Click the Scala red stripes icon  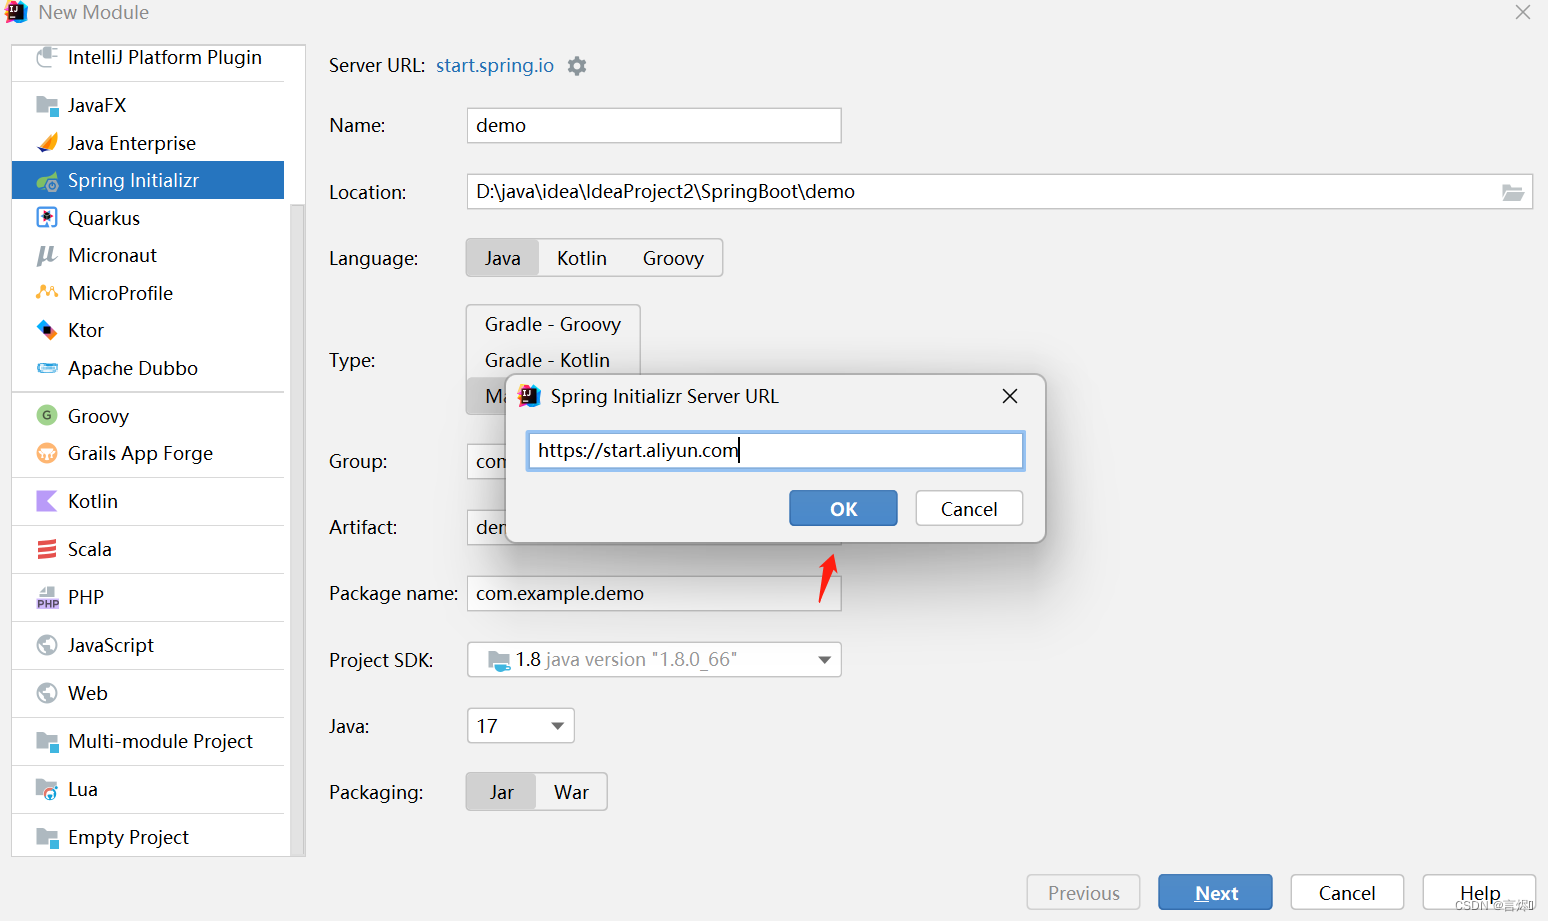47,549
